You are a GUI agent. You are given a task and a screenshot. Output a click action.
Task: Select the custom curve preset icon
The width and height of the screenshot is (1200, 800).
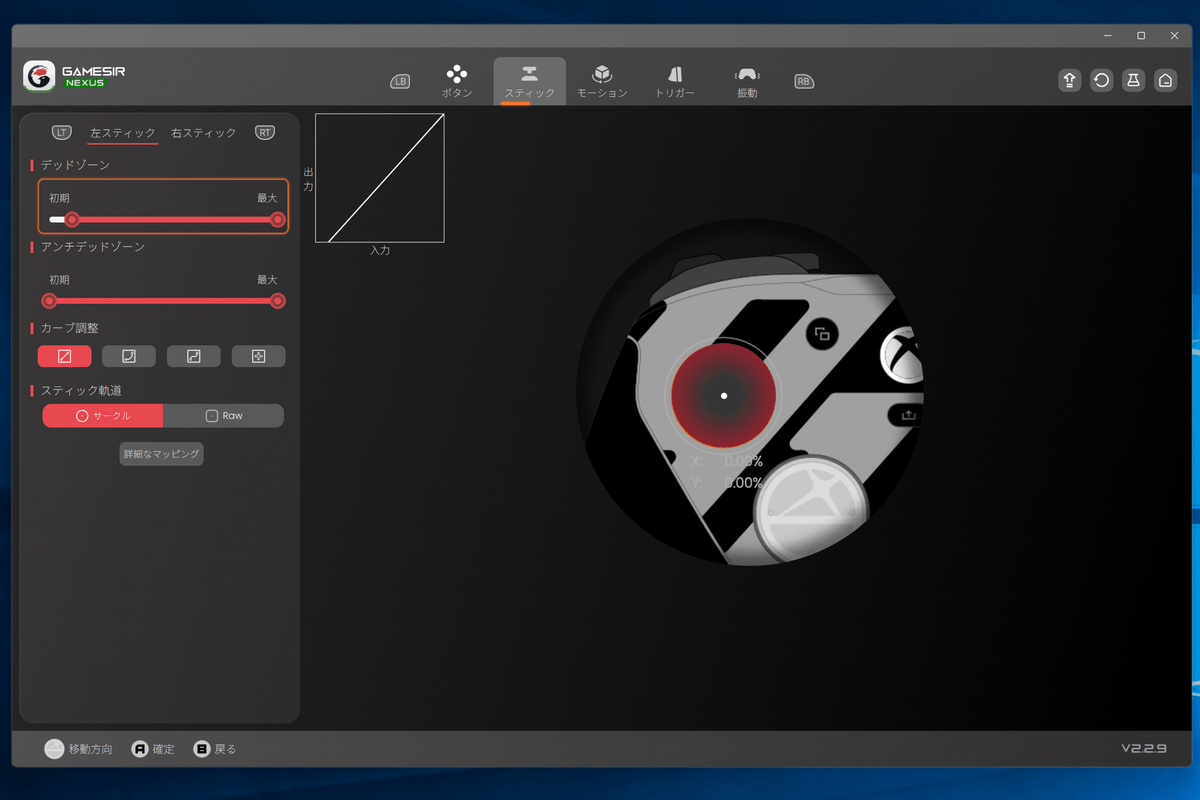[x=258, y=356]
